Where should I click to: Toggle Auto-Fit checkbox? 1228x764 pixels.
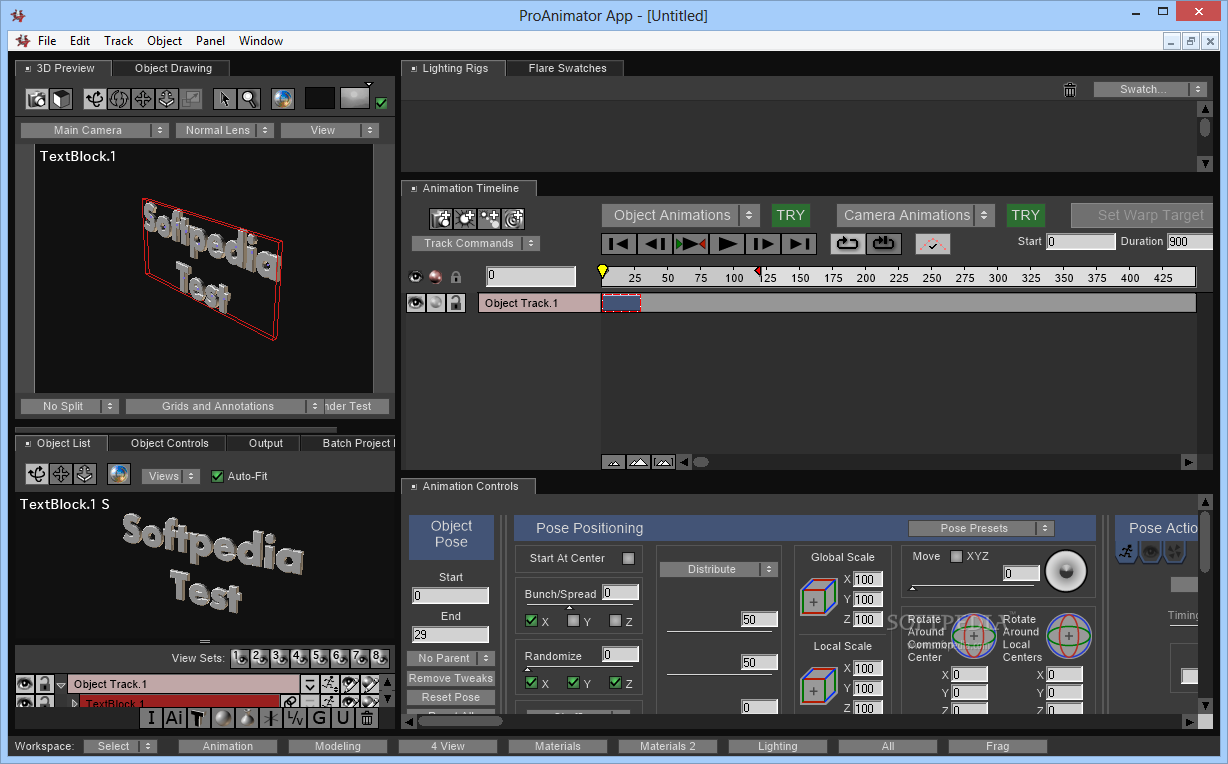click(217, 476)
